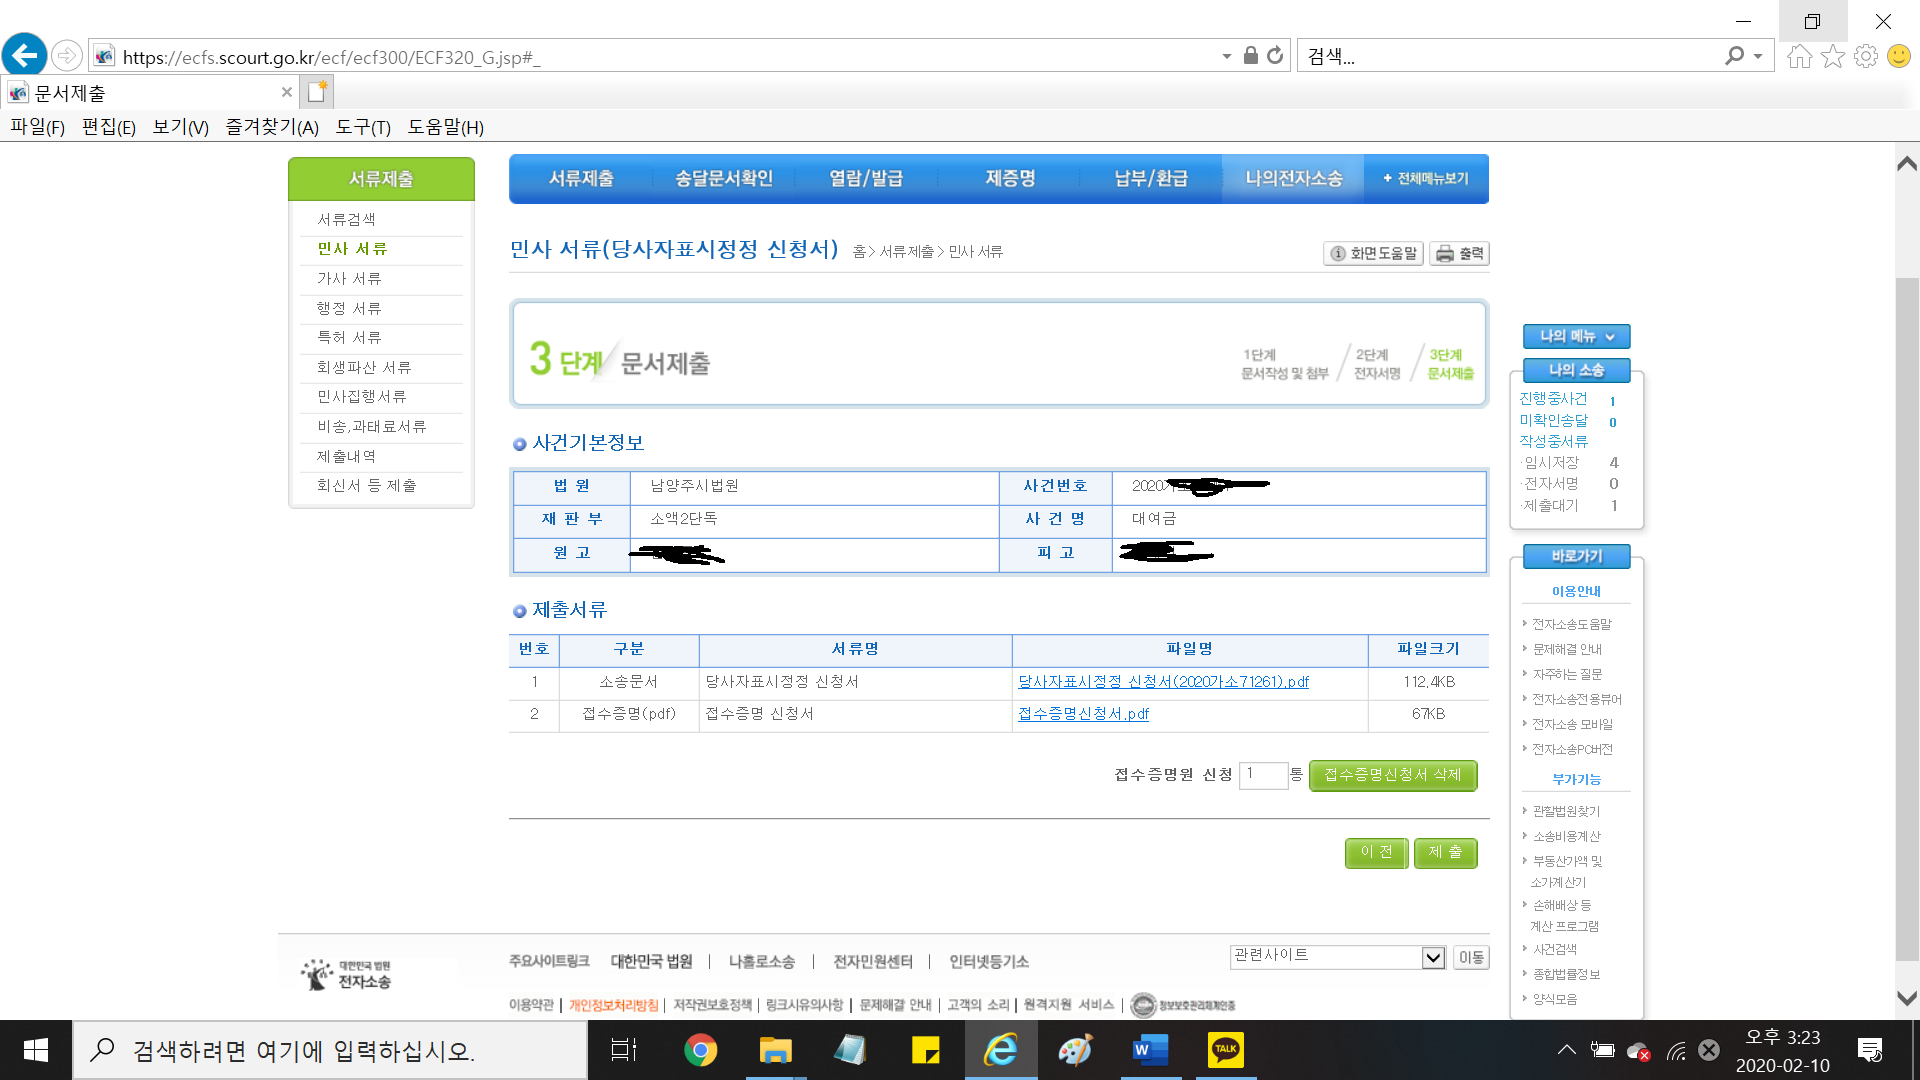
Task: Click the 제출 submit button
Action: [1445, 853]
